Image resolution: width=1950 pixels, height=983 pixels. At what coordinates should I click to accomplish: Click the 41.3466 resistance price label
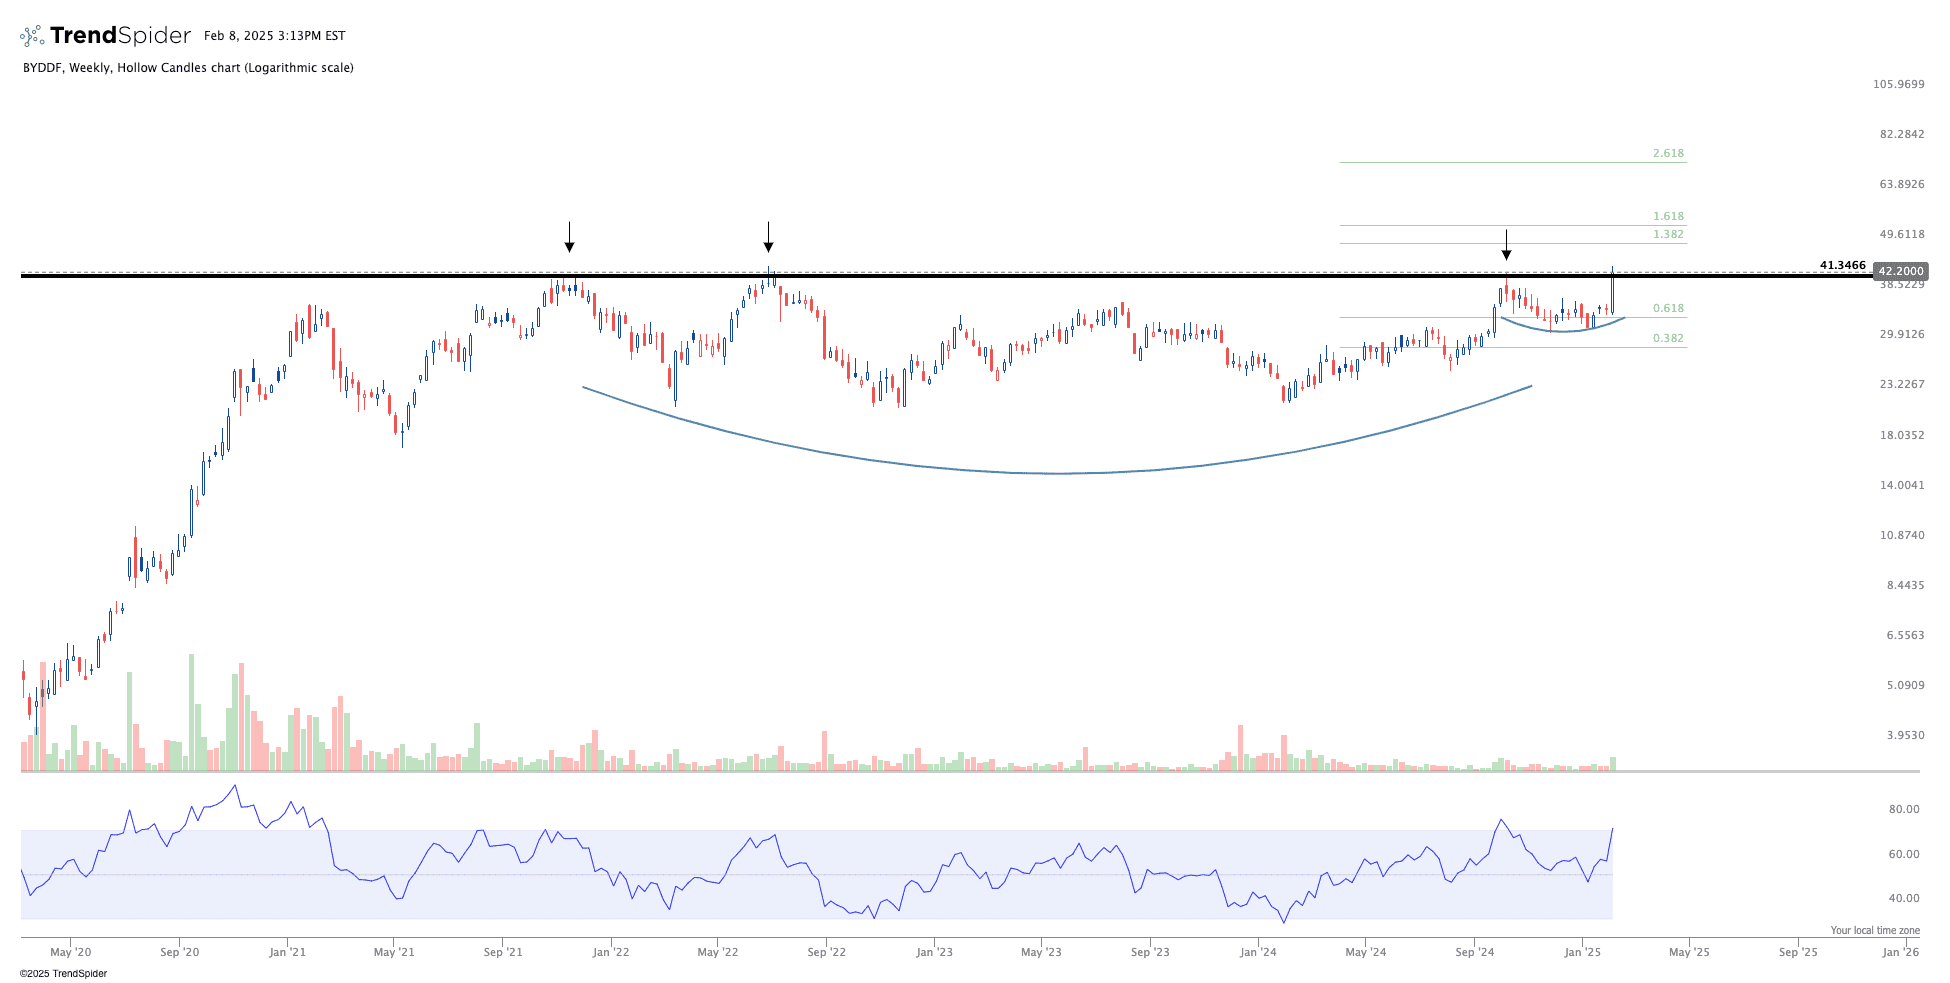1842,265
